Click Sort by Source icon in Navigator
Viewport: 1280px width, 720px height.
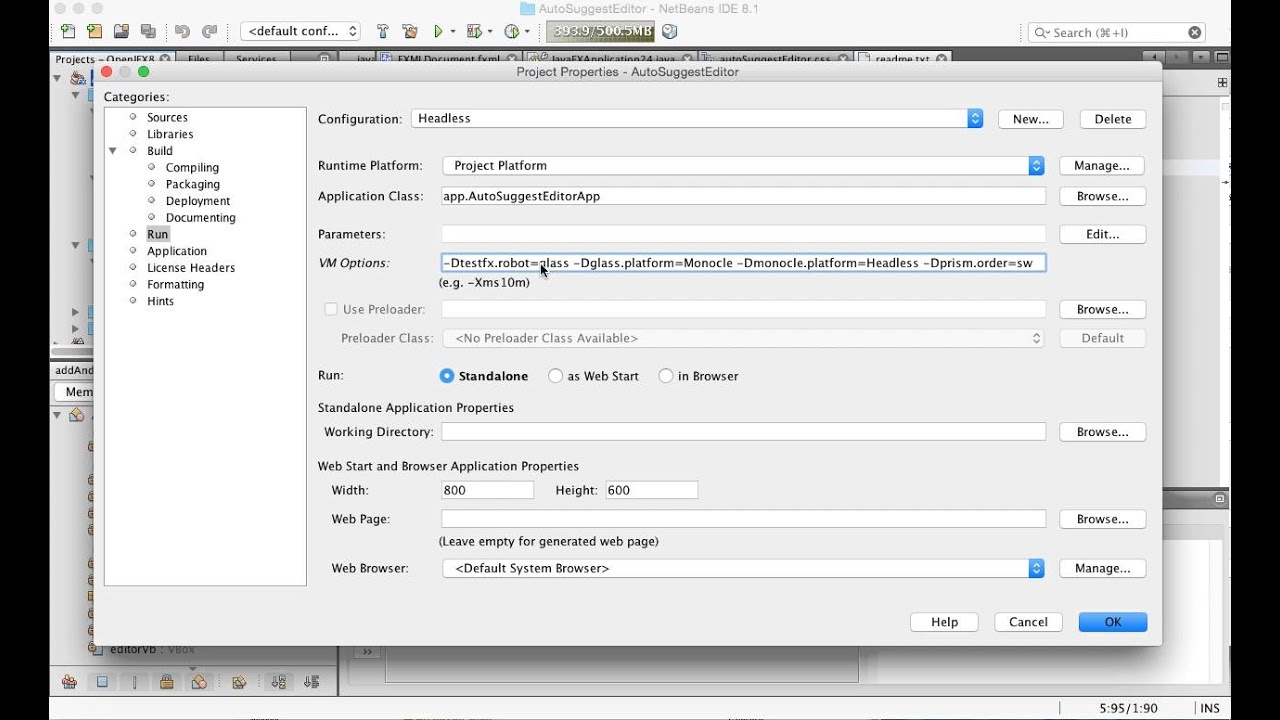click(x=311, y=682)
